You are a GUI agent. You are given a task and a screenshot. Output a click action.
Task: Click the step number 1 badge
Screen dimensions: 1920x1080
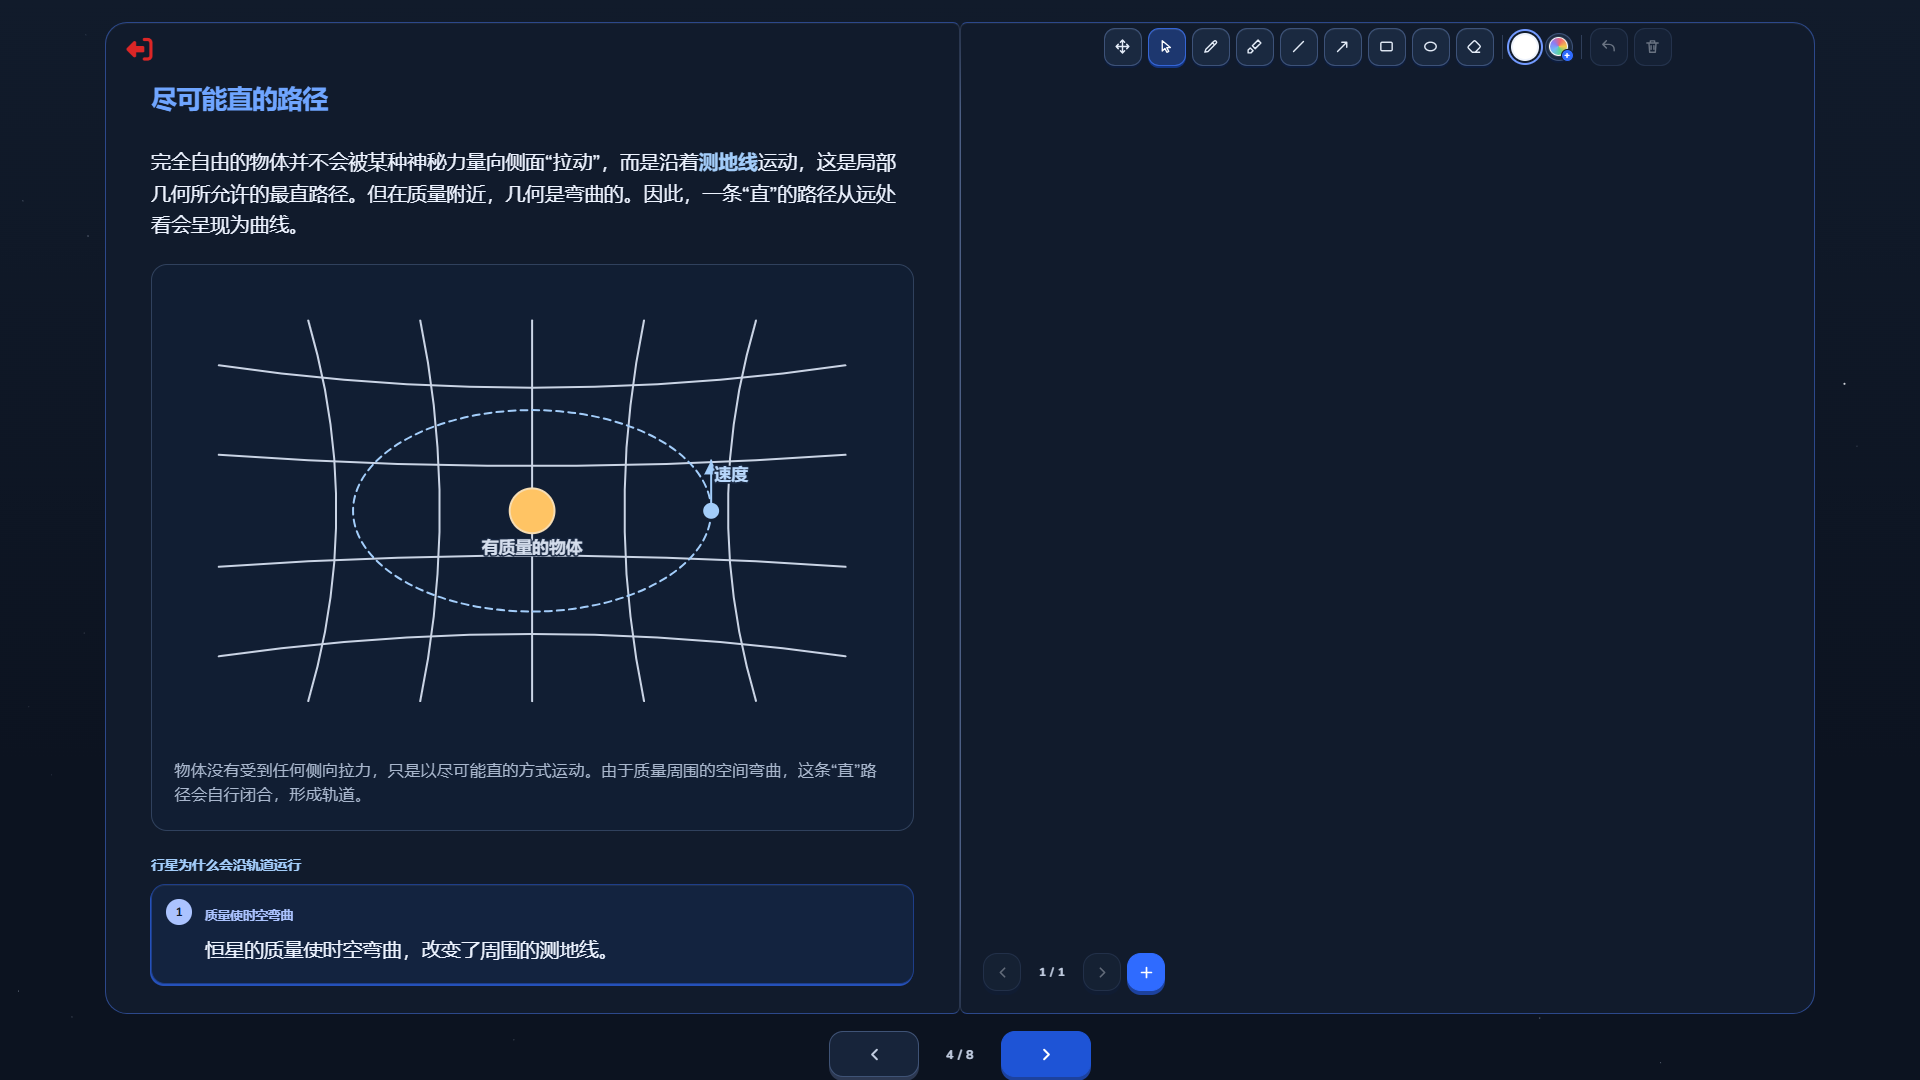tap(179, 912)
